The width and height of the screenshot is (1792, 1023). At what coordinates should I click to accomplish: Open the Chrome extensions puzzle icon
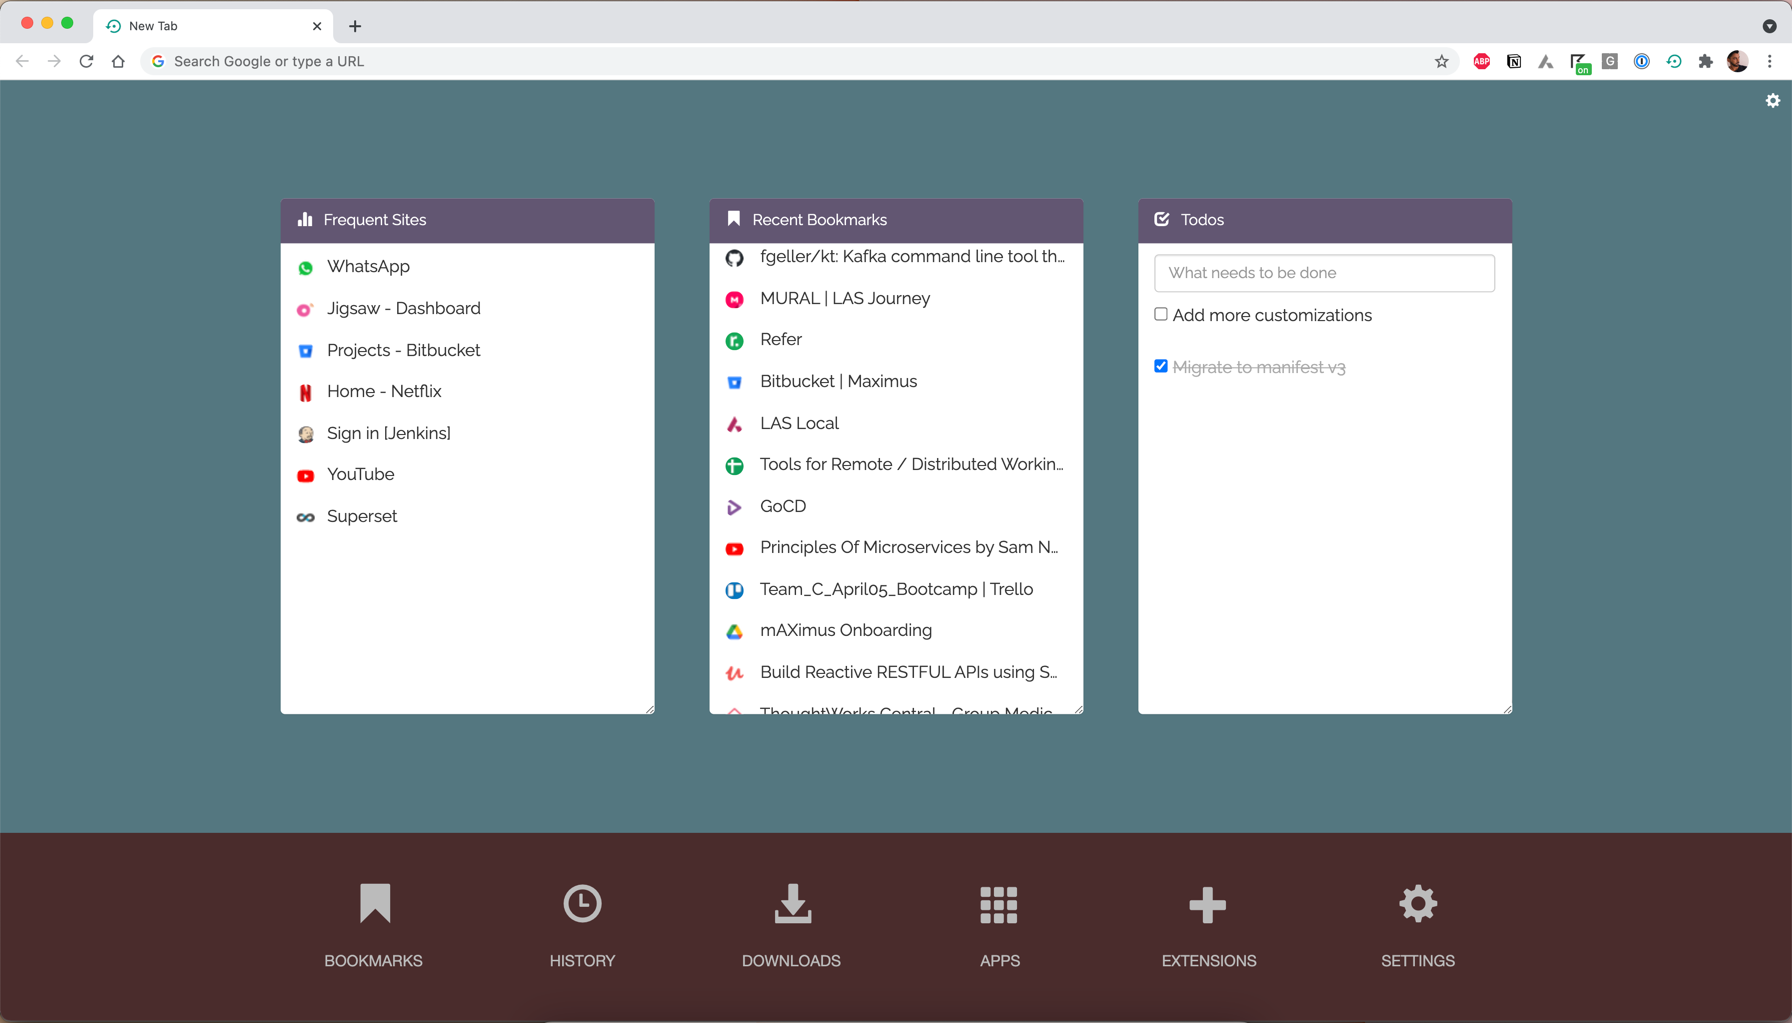1706,62
